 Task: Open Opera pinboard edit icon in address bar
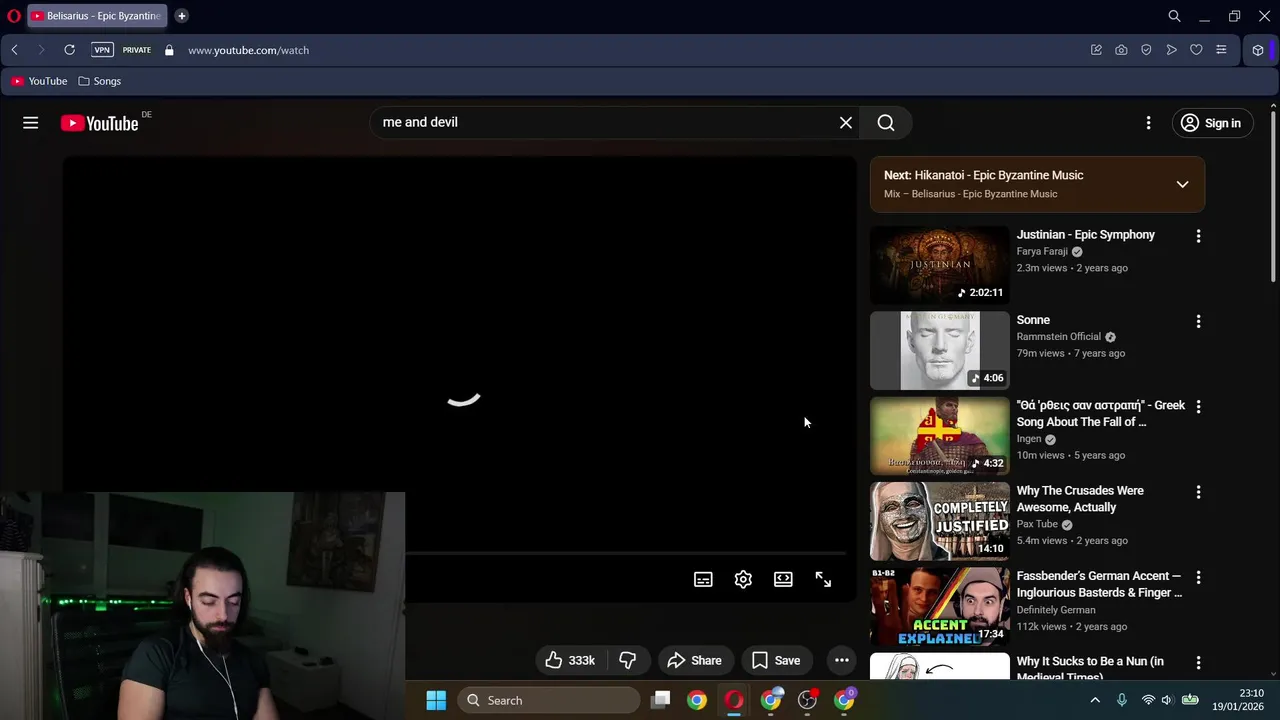click(1096, 50)
